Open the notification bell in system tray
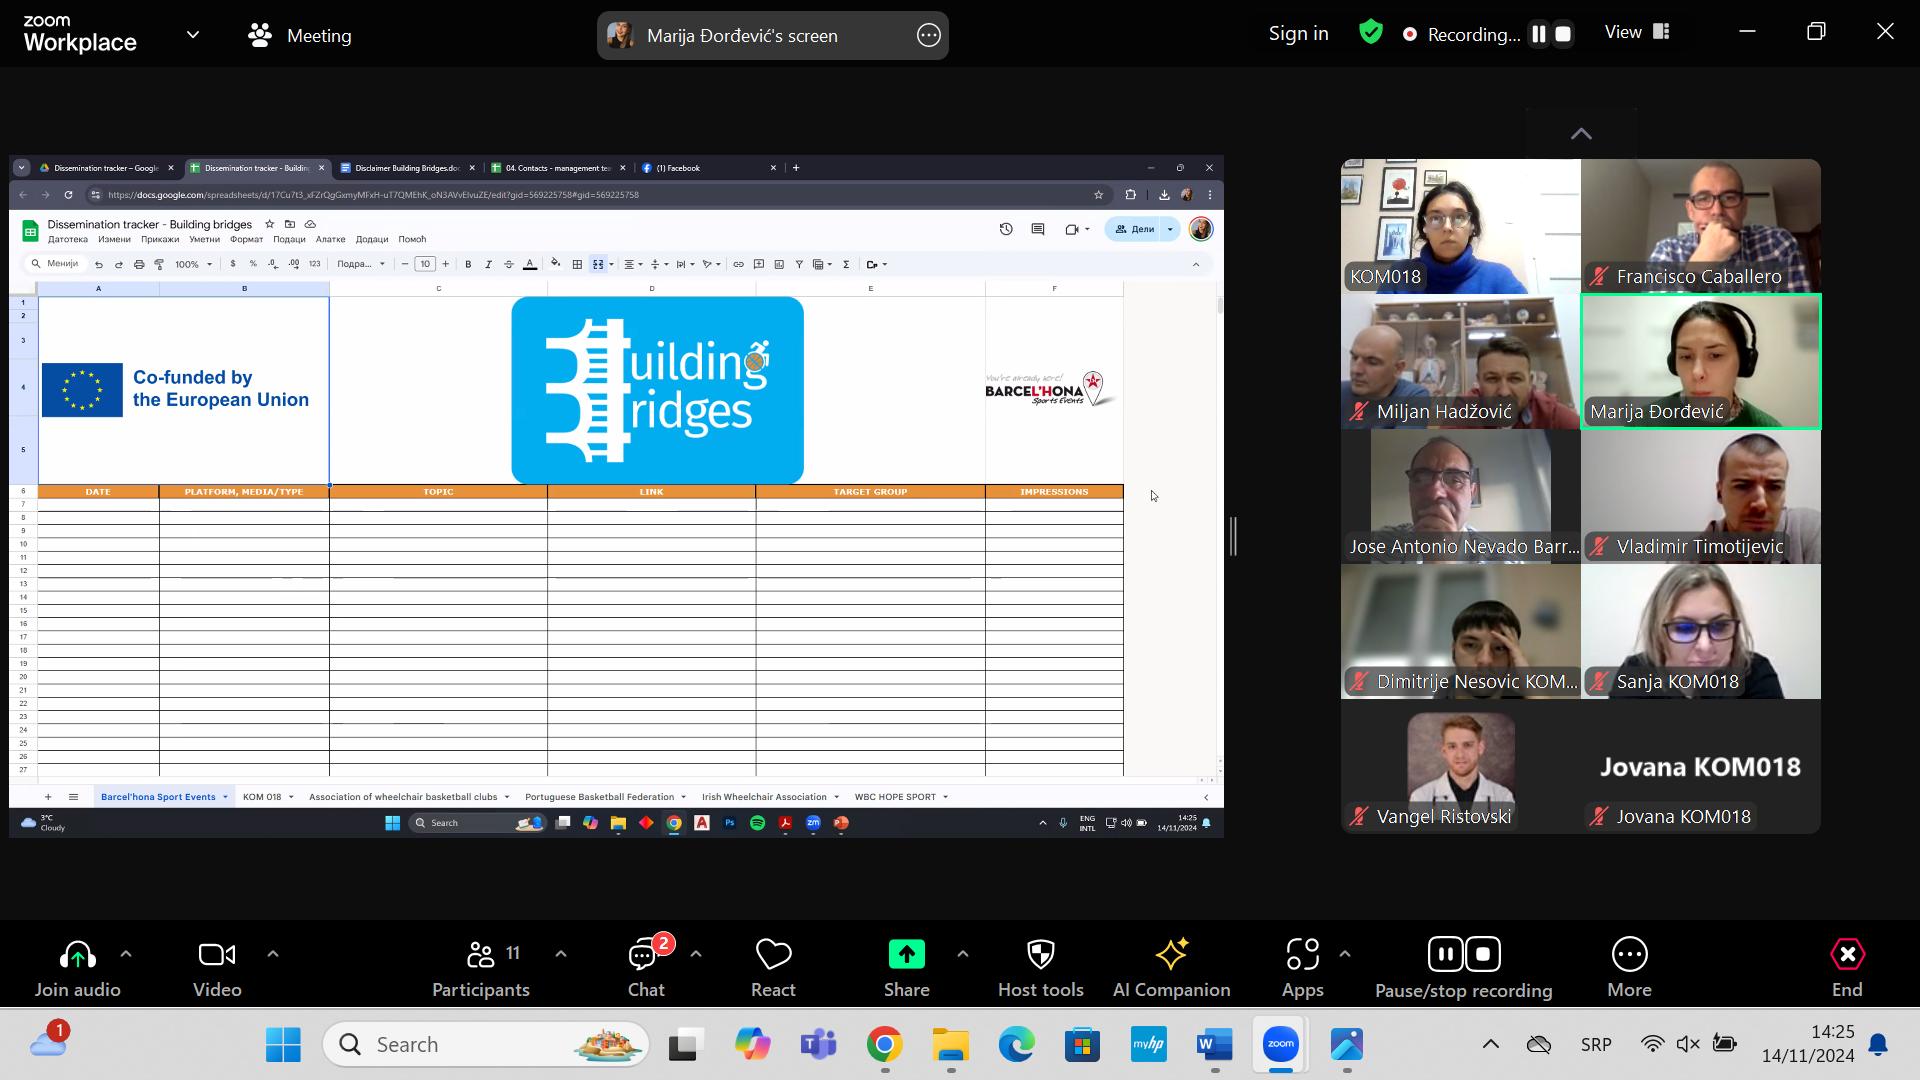This screenshot has height=1080, width=1920. (x=1878, y=1044)
